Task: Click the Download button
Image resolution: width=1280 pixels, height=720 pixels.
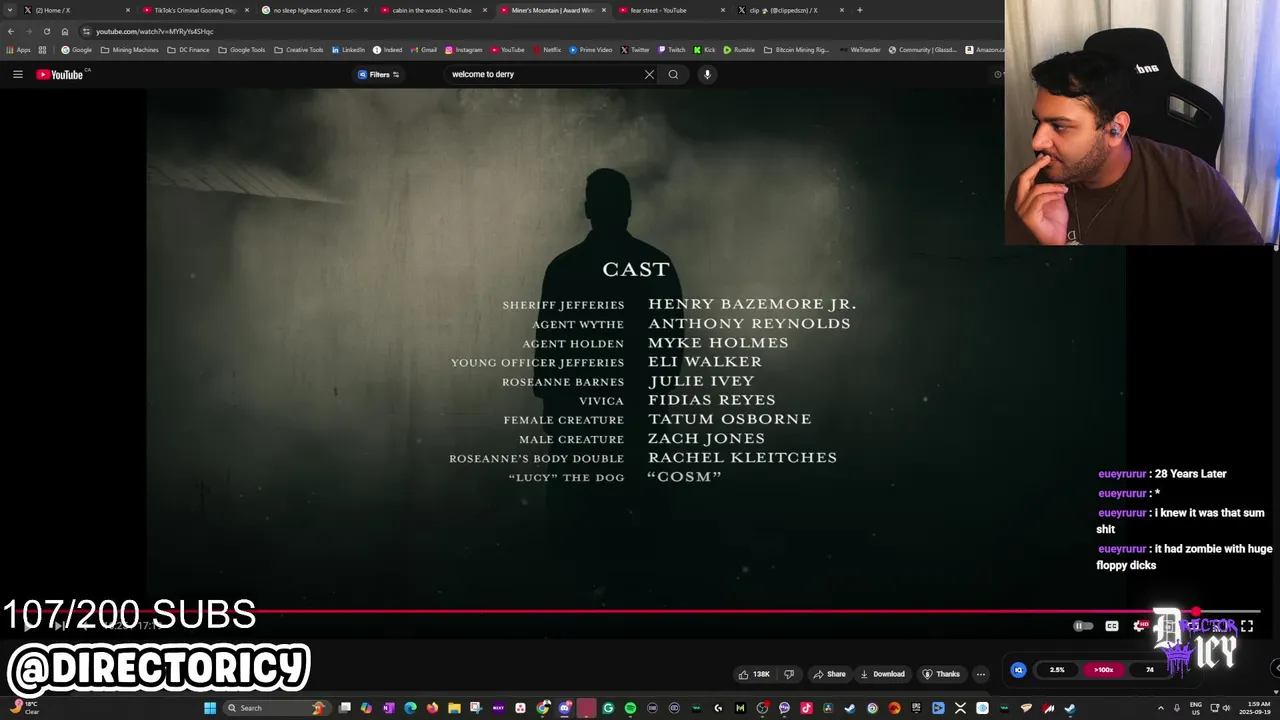Action: tap(882, 674)
